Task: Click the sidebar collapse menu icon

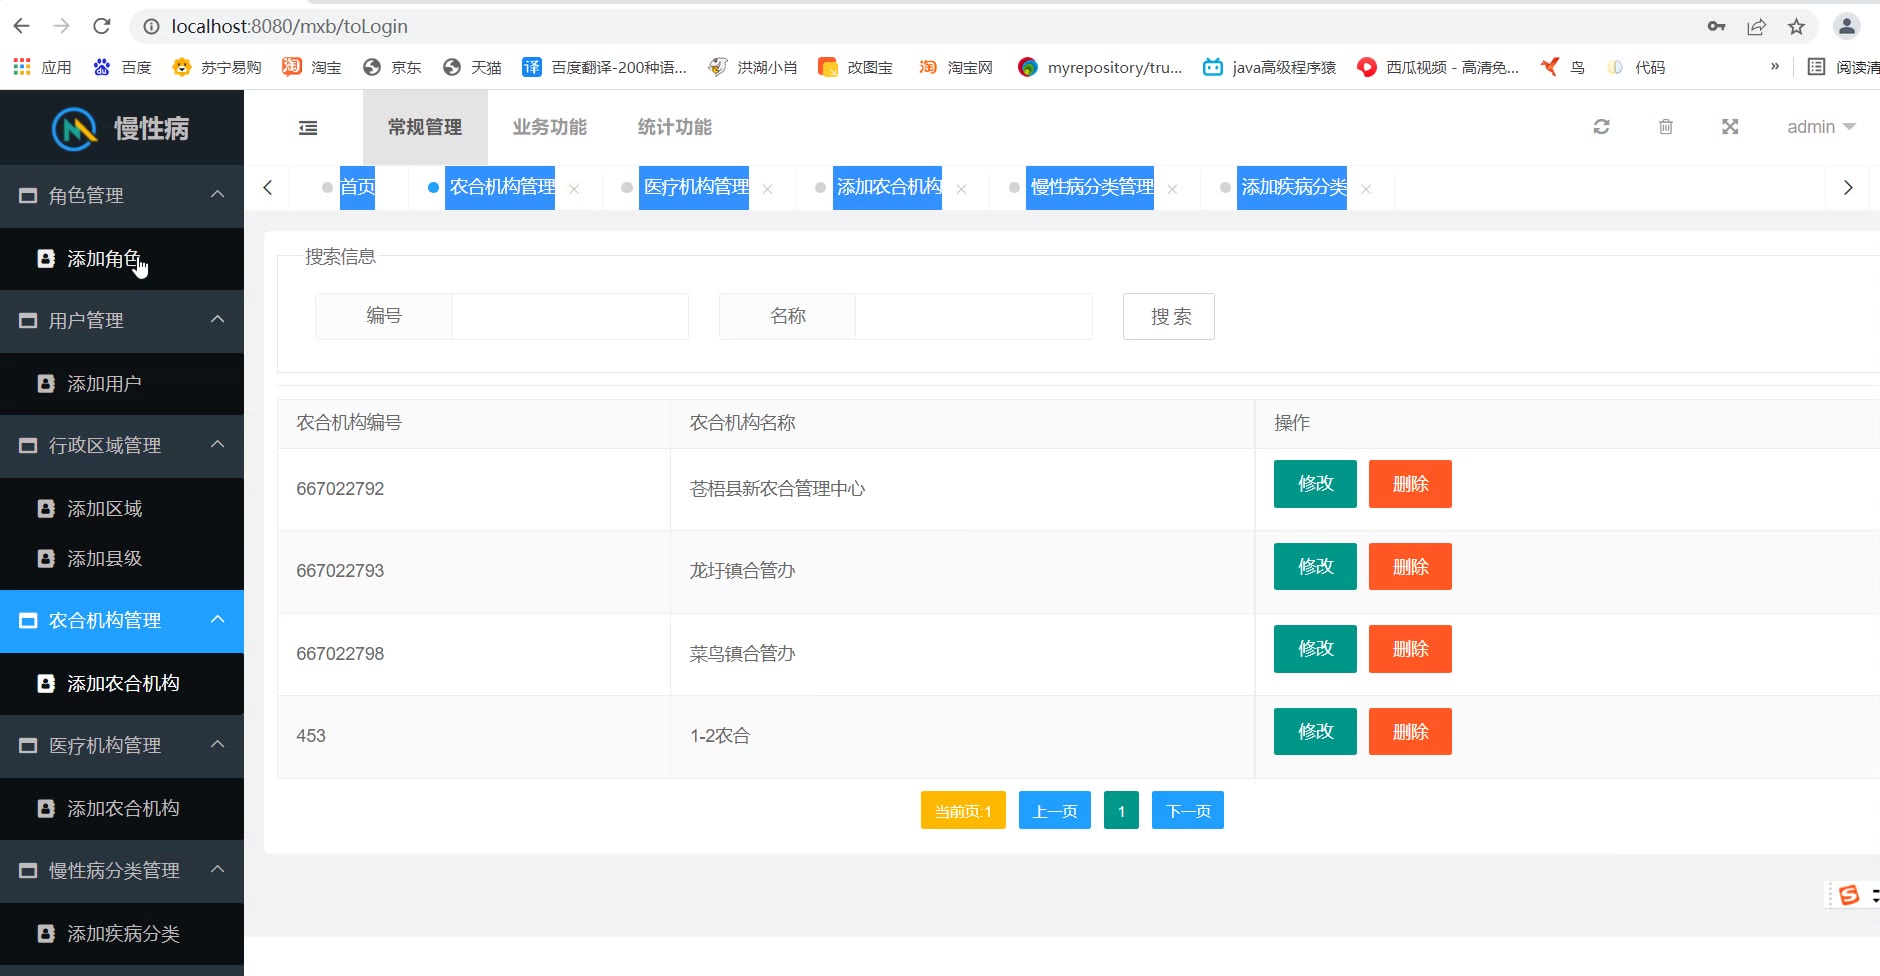Action: [308, 128]
